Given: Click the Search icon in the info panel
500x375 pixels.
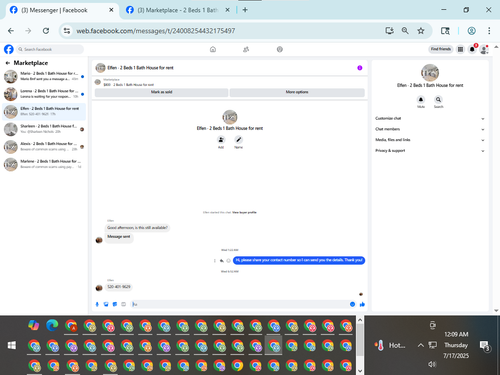Looking at the screenshot, I should point(438,99).
